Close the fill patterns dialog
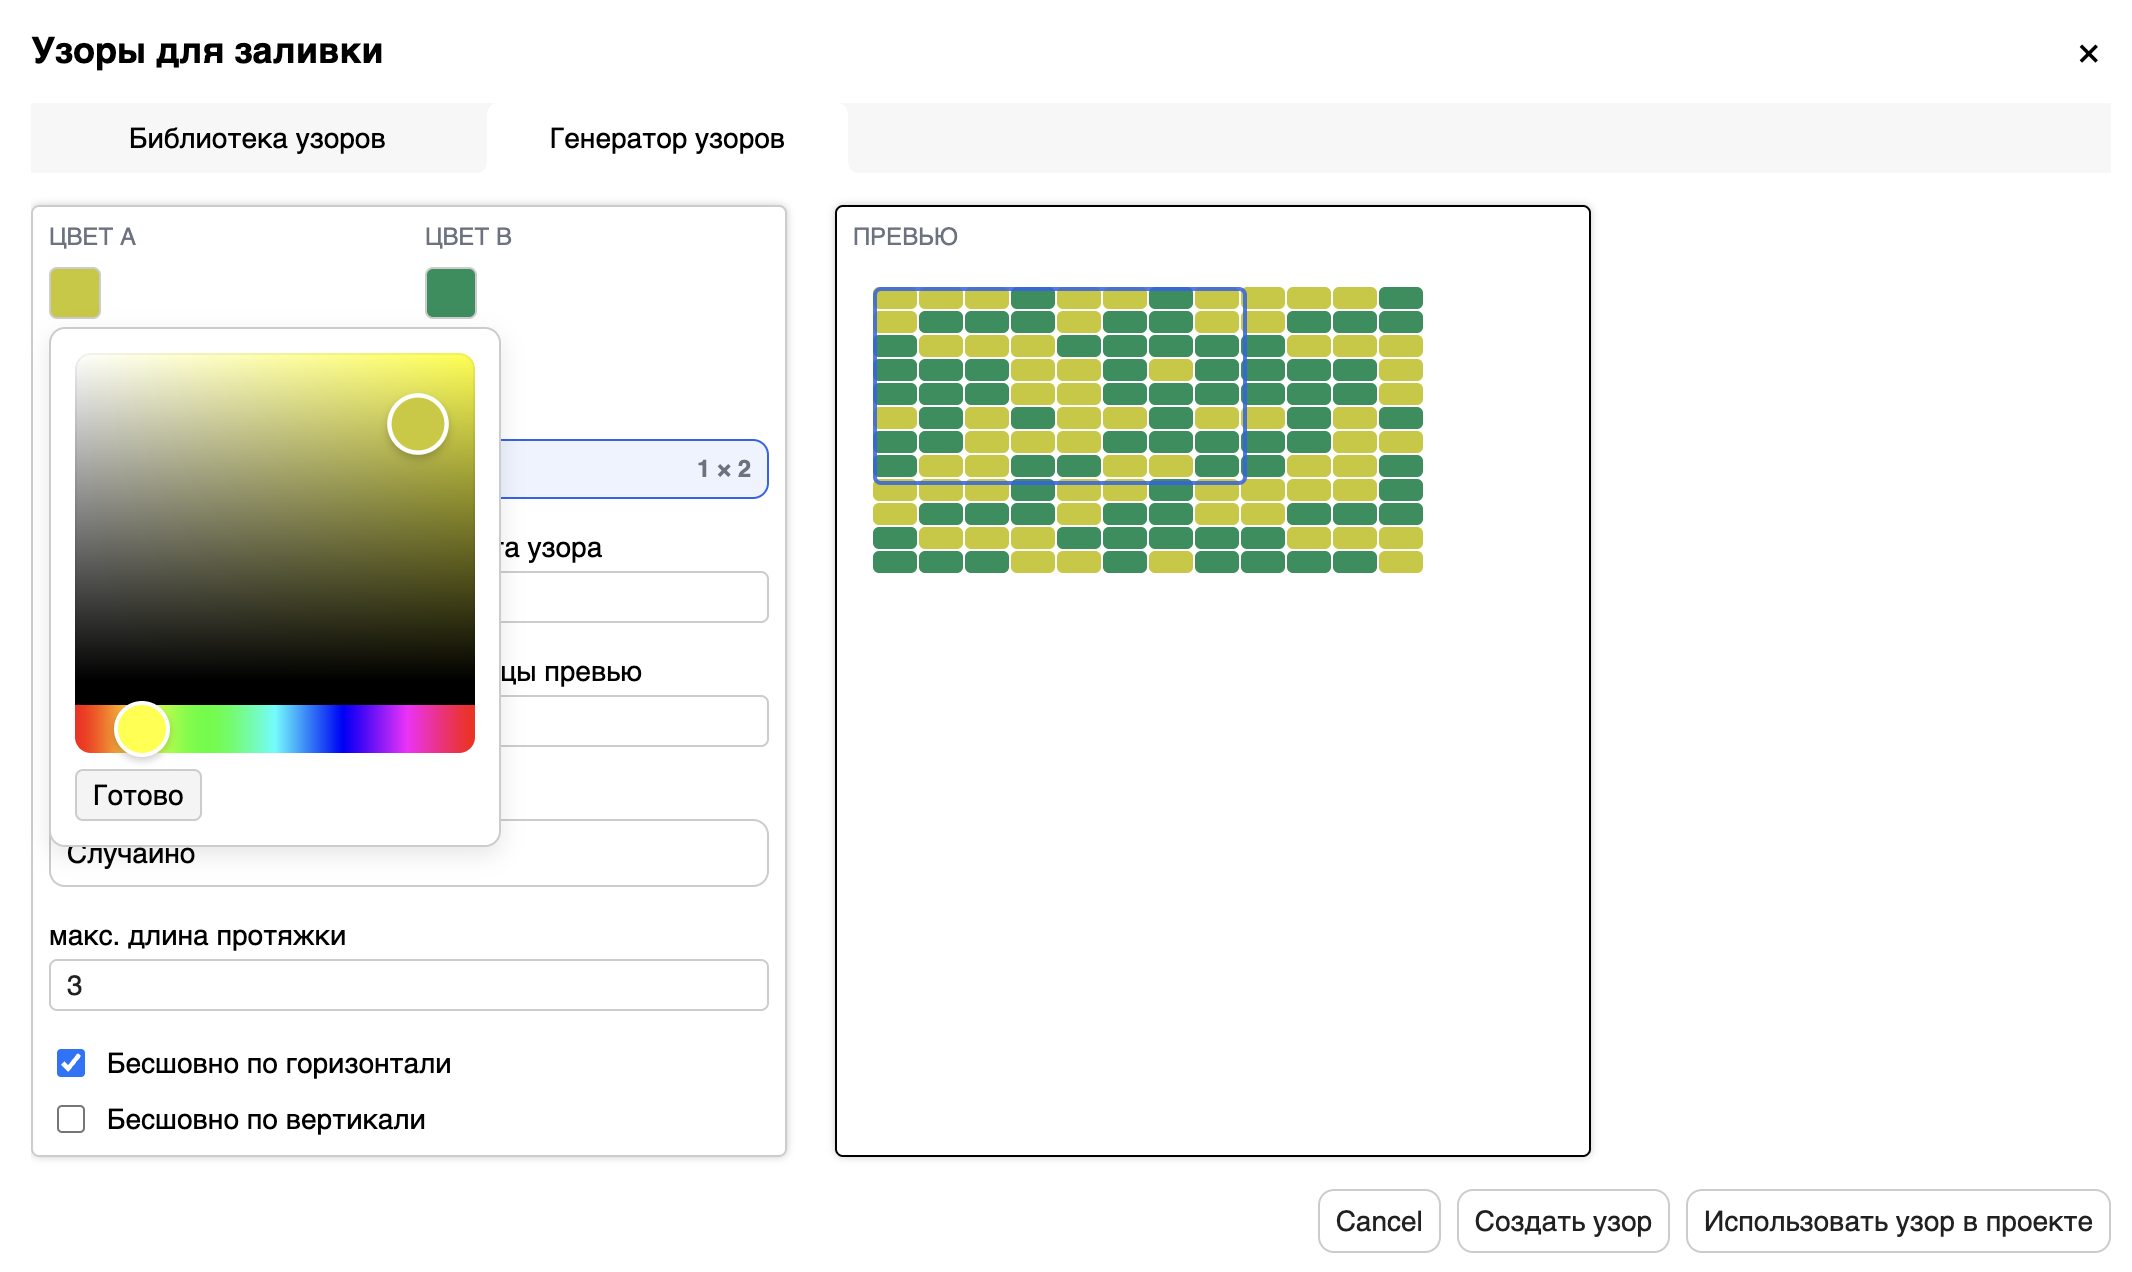The image size is (2132, 1272). [2088, 54]
